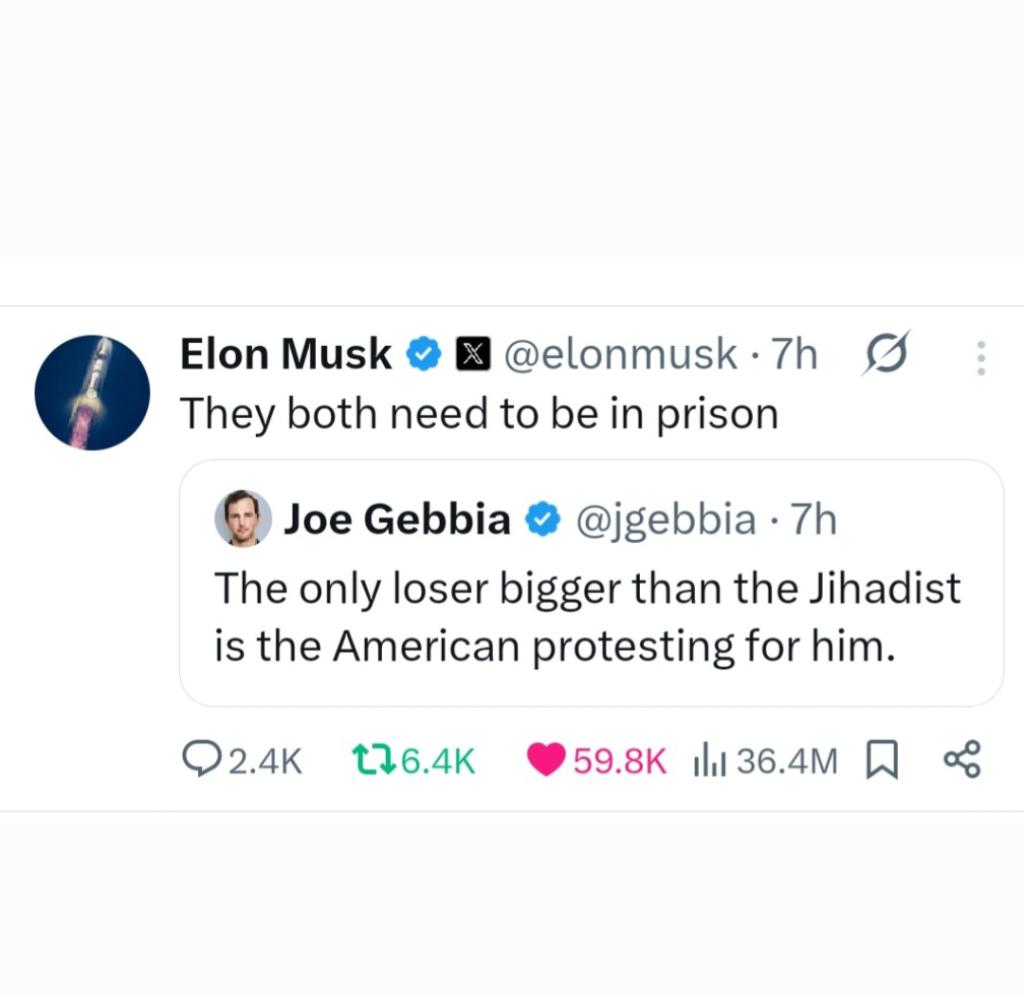1024x994 pixels.
Task: Click the Joe Gebbia name
Action: 397,520
